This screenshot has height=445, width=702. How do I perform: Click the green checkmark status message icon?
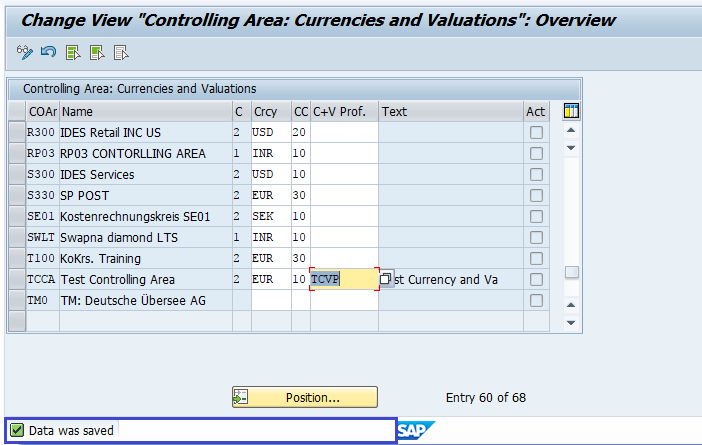pyautogui.click(x=17, y=430)
